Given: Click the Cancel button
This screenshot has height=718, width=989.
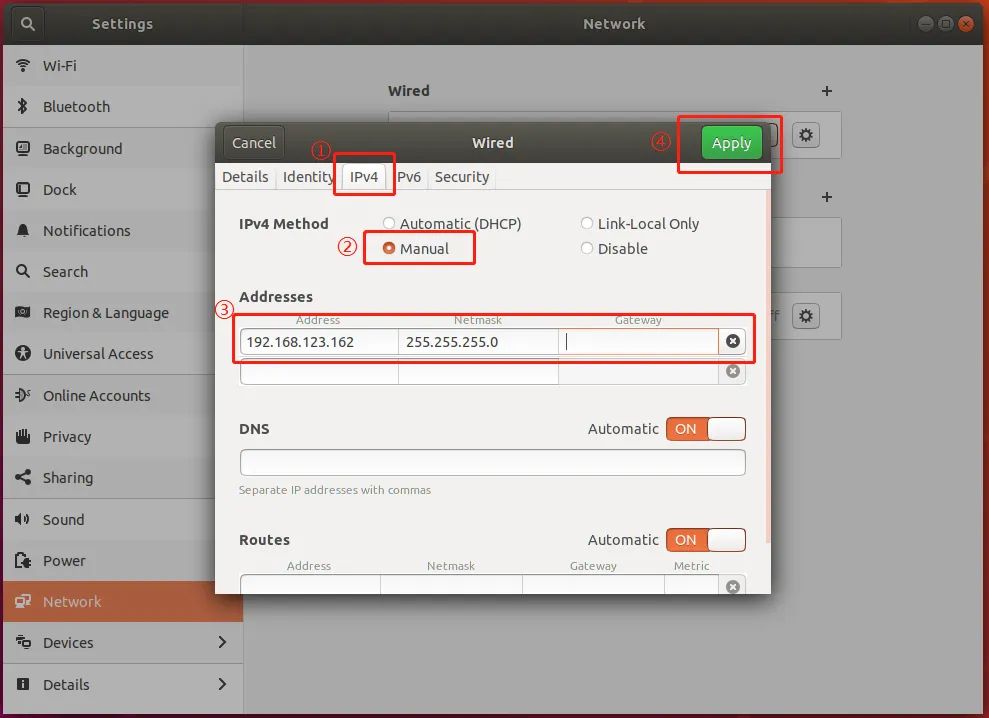Looking at the screenshot, I should [x=254, y=143].
